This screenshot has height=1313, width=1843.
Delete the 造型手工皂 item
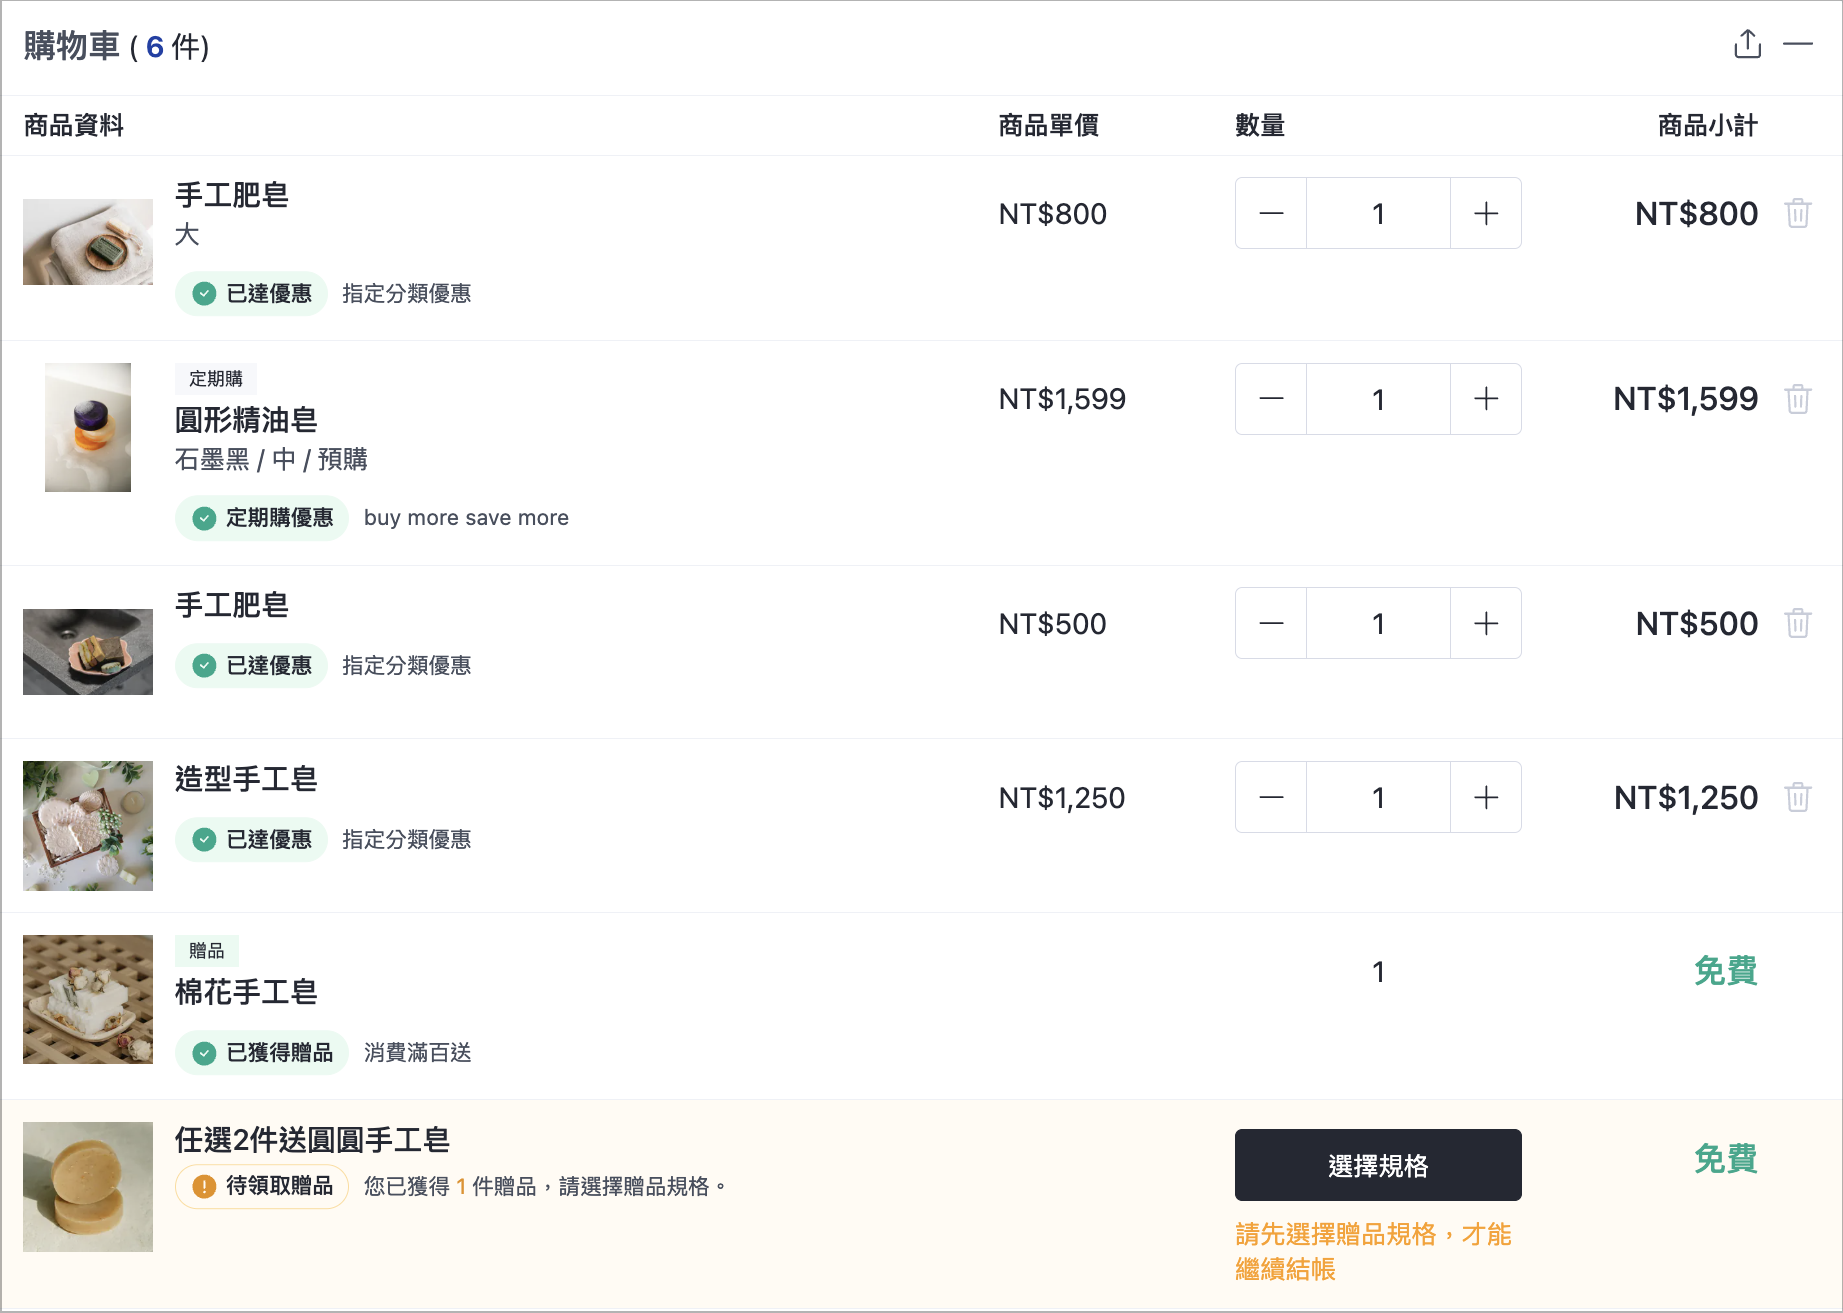point(1798,797)
